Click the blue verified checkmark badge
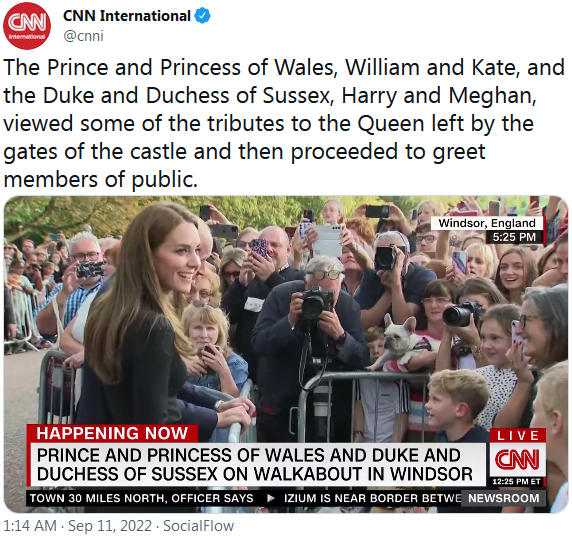The image size is (572, 542). 203,16
